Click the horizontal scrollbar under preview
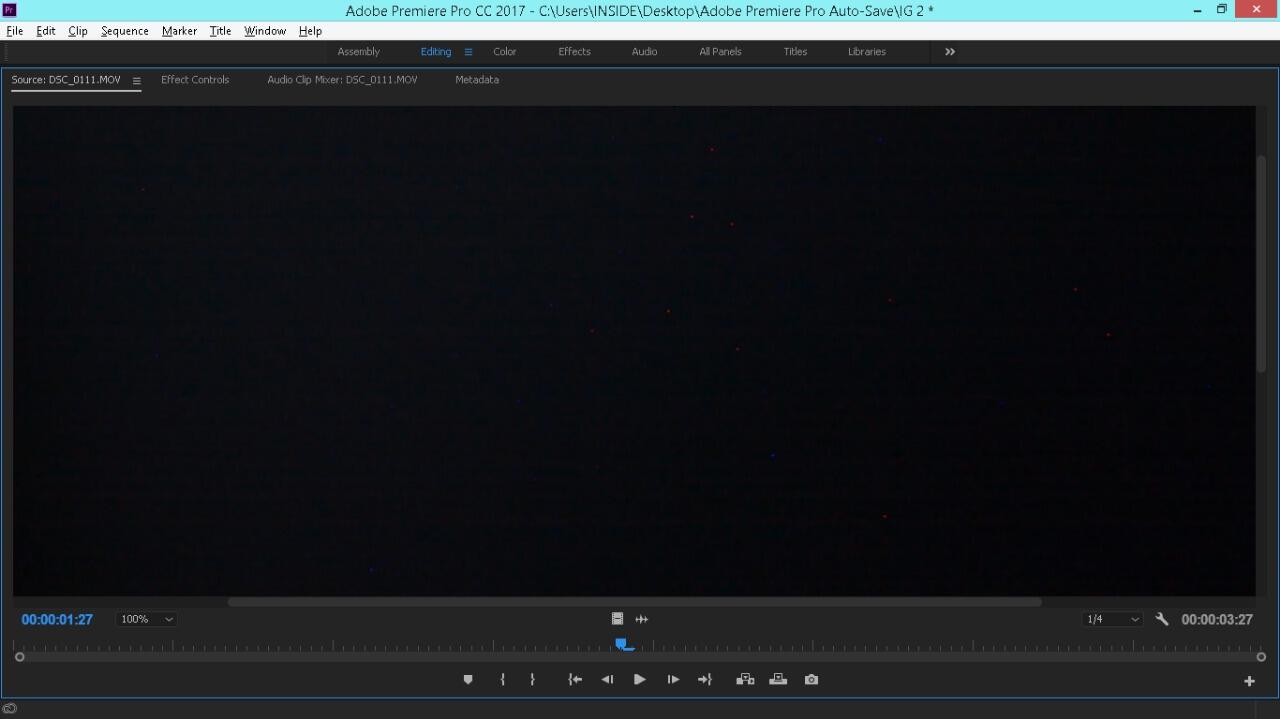The image size is (1280, 719). pos(634,602)
